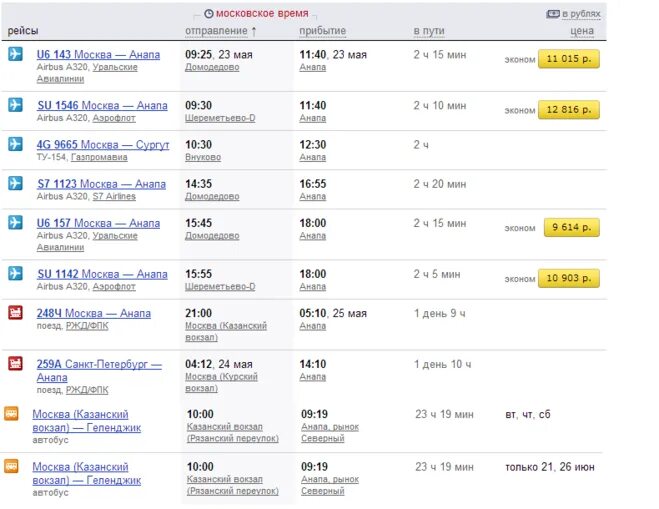Viewport: 659px width, 509px height.
Task: Open U6 143 Москва — Анапа flight
Action: tap(98, 55)
